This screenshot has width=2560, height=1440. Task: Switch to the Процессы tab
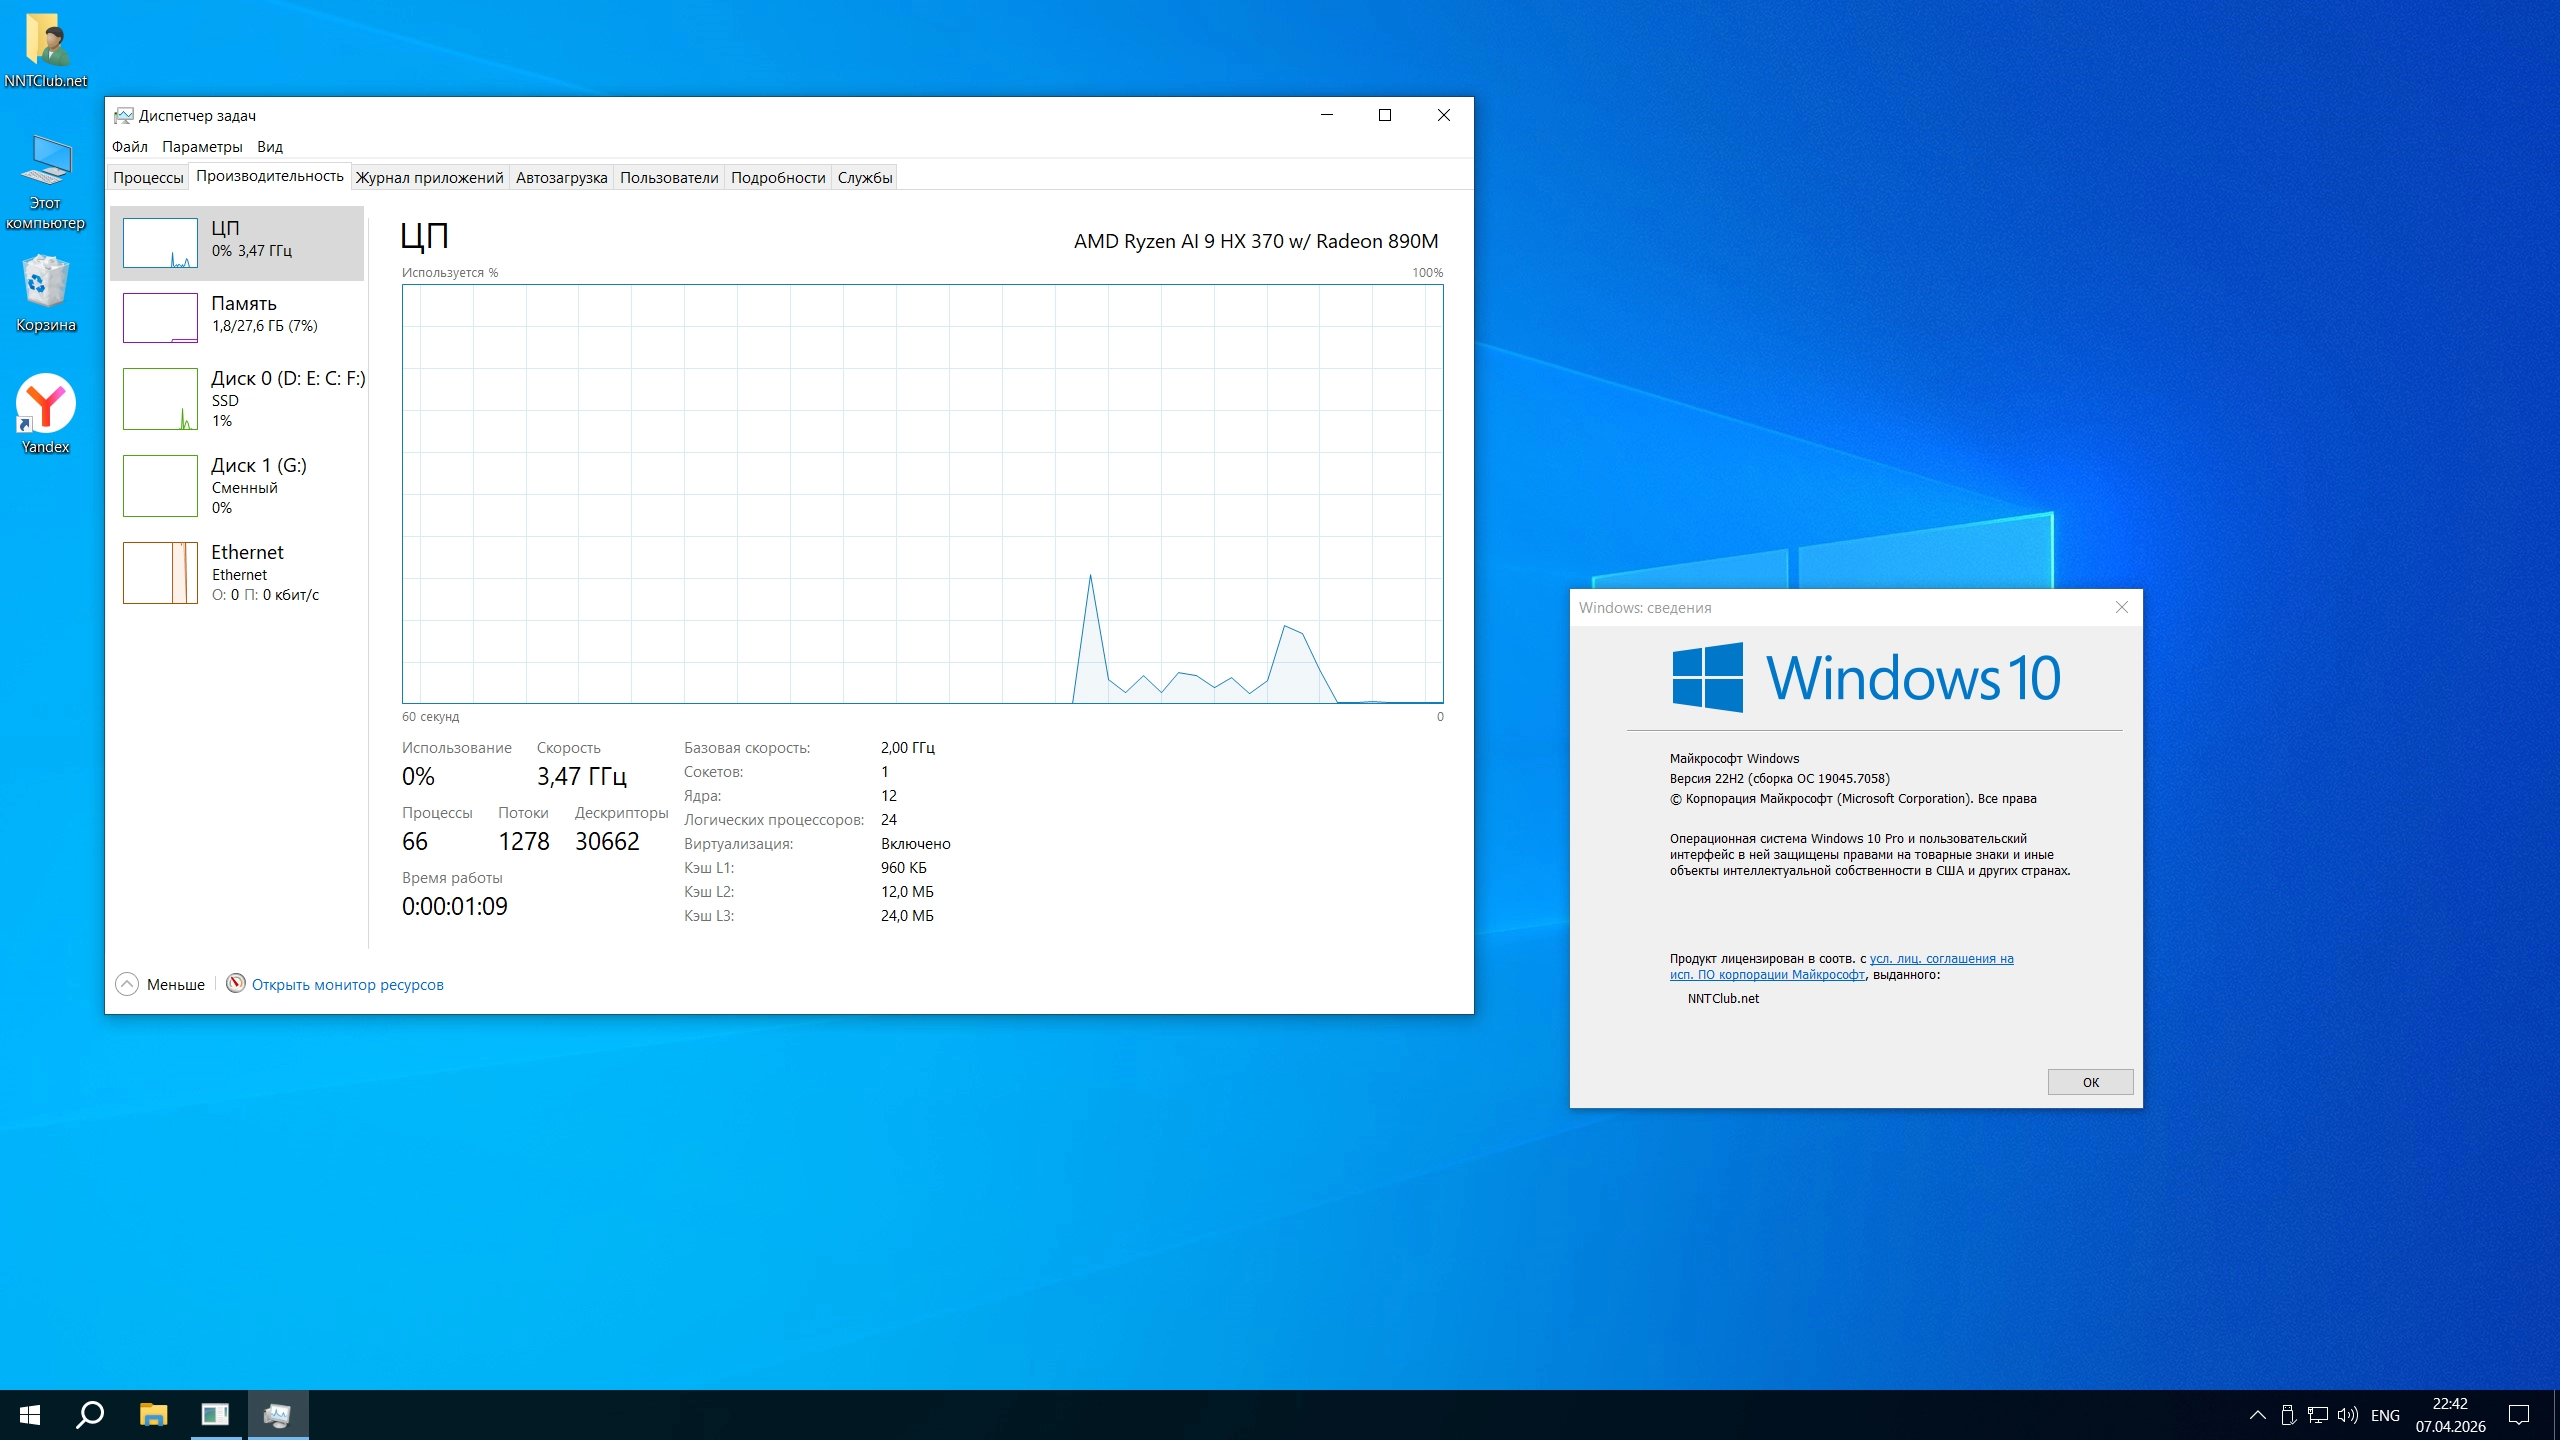tap(148, 177)
